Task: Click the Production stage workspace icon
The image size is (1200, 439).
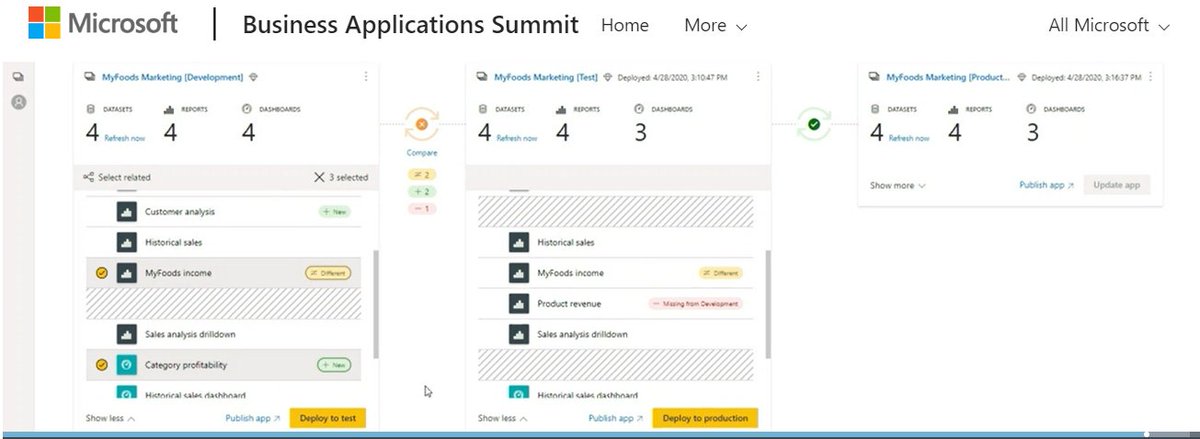Action: click(874, 76)
